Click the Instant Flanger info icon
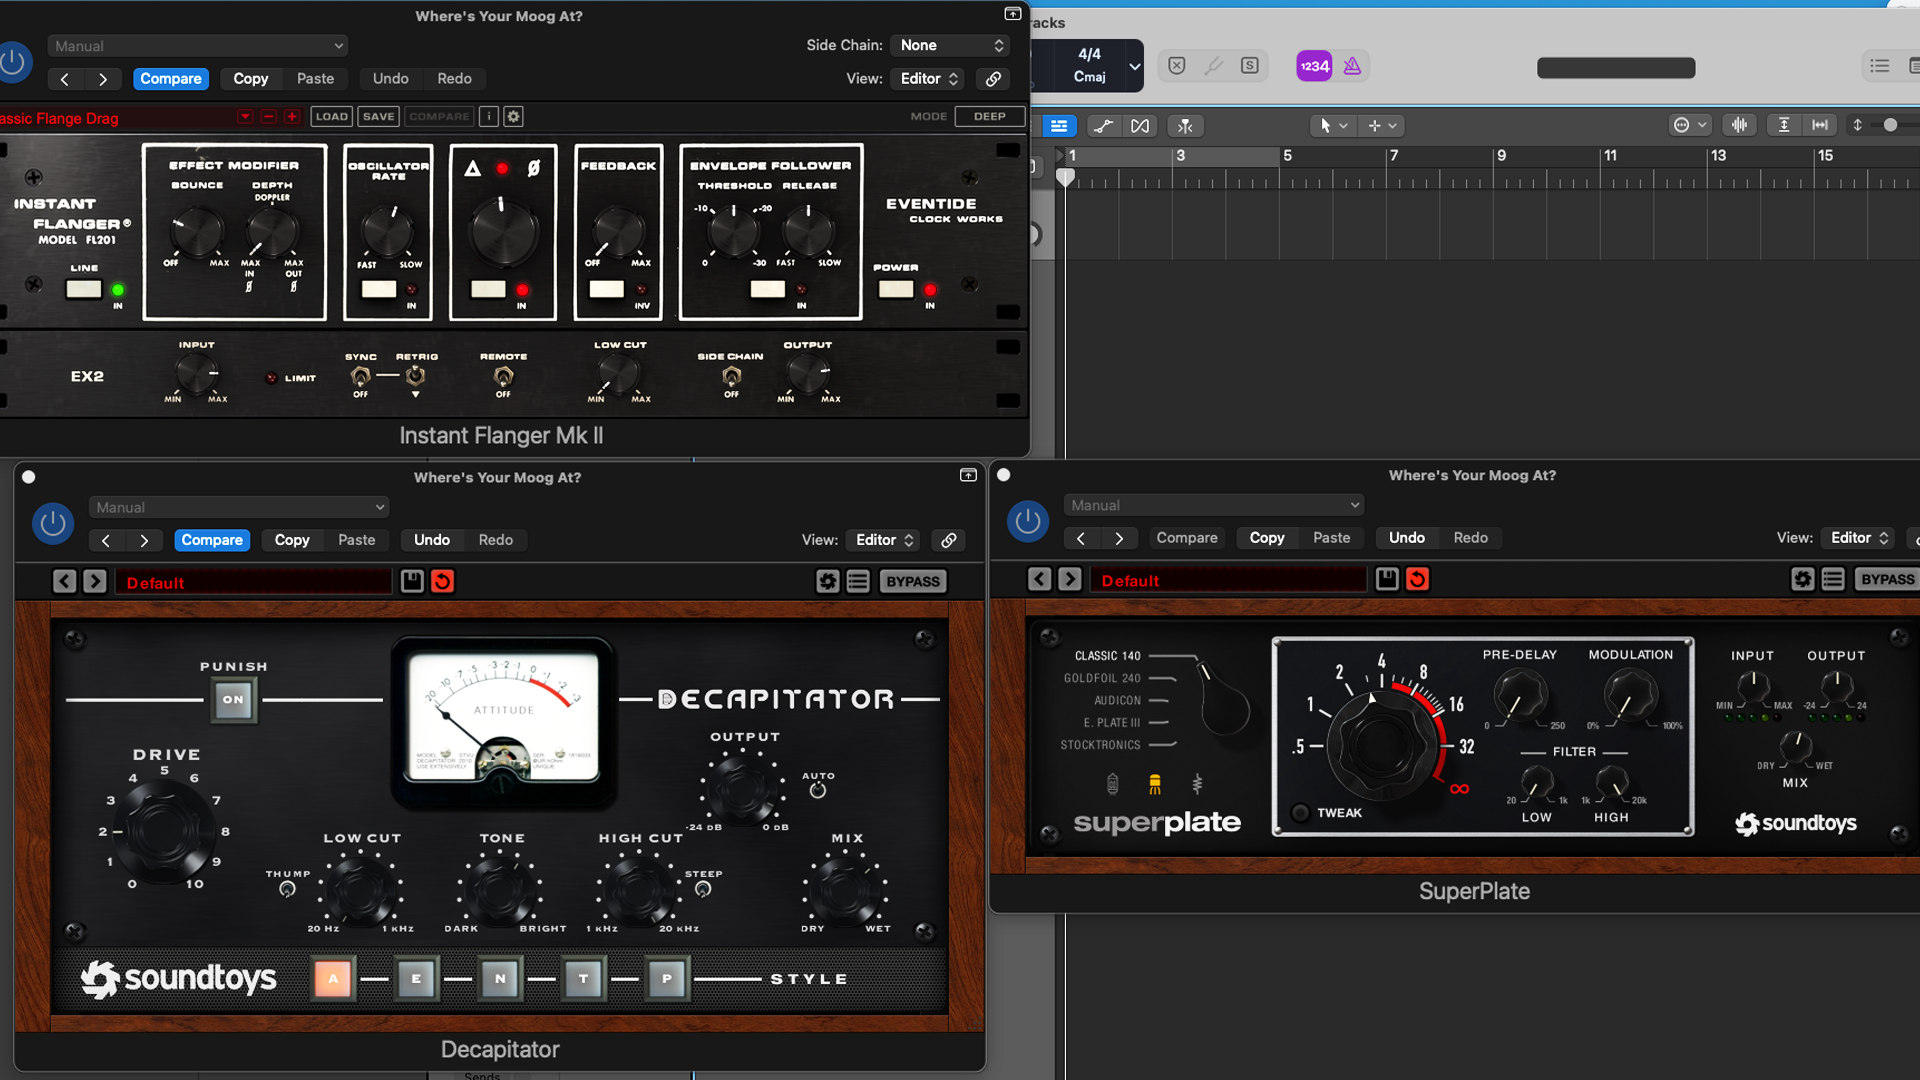 click(x=489, y=116)
